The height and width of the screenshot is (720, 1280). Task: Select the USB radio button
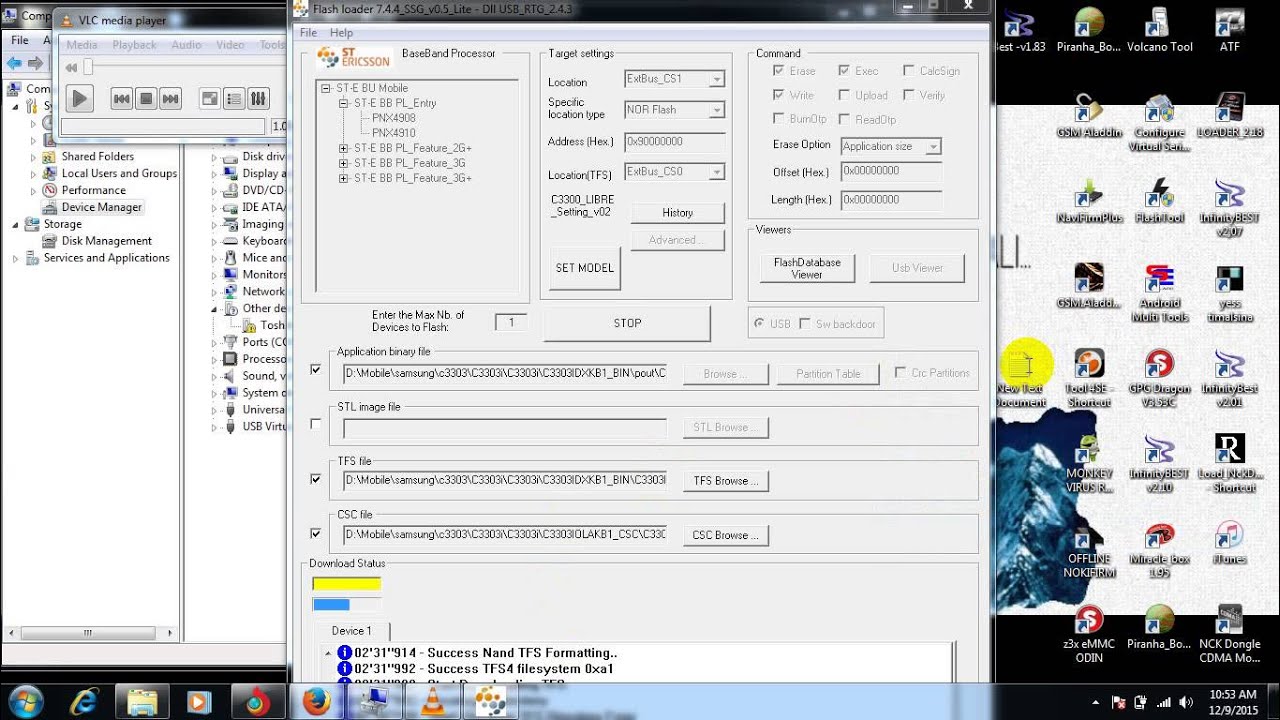(760, 324)
